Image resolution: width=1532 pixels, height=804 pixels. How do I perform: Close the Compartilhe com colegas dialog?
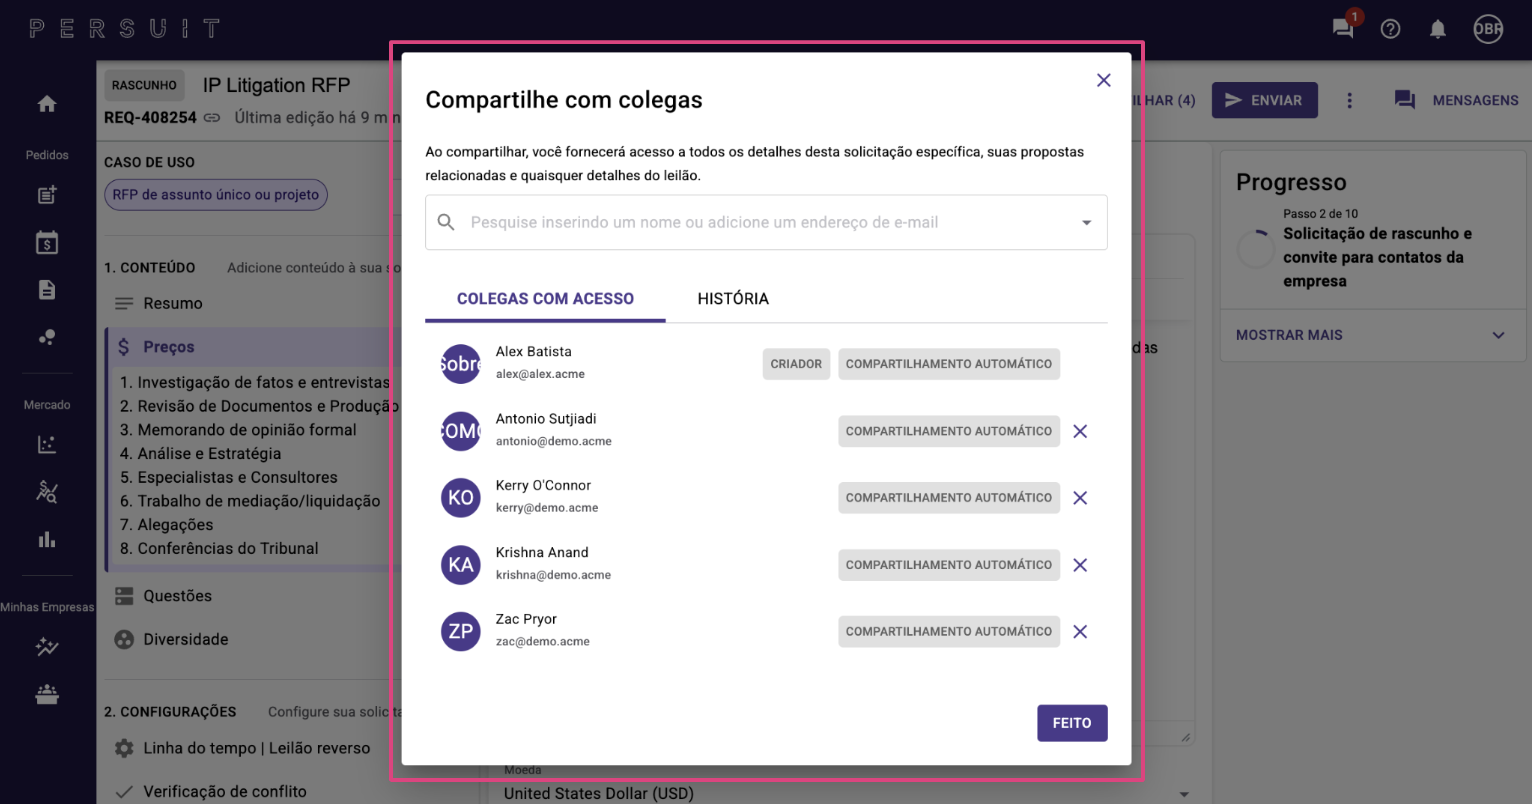click(1104, 80)
